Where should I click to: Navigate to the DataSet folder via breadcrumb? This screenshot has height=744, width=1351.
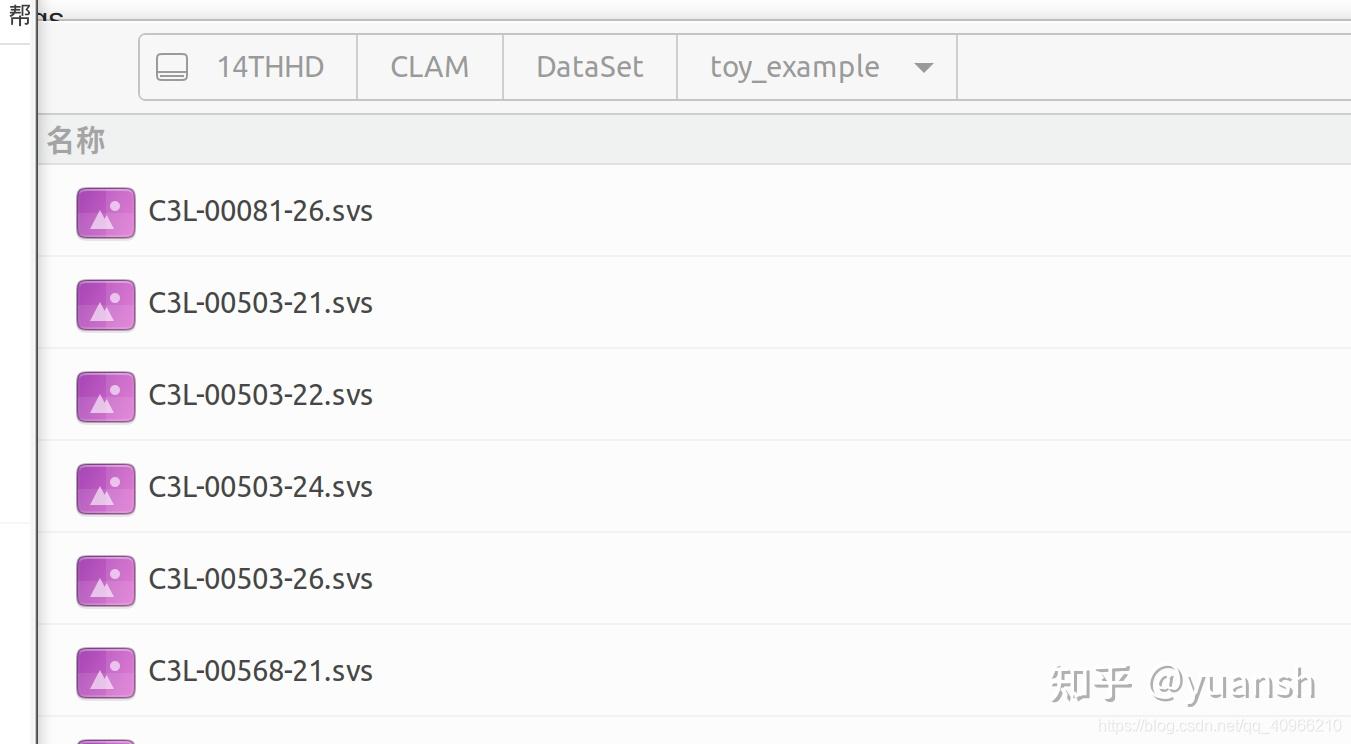(589, 67)
